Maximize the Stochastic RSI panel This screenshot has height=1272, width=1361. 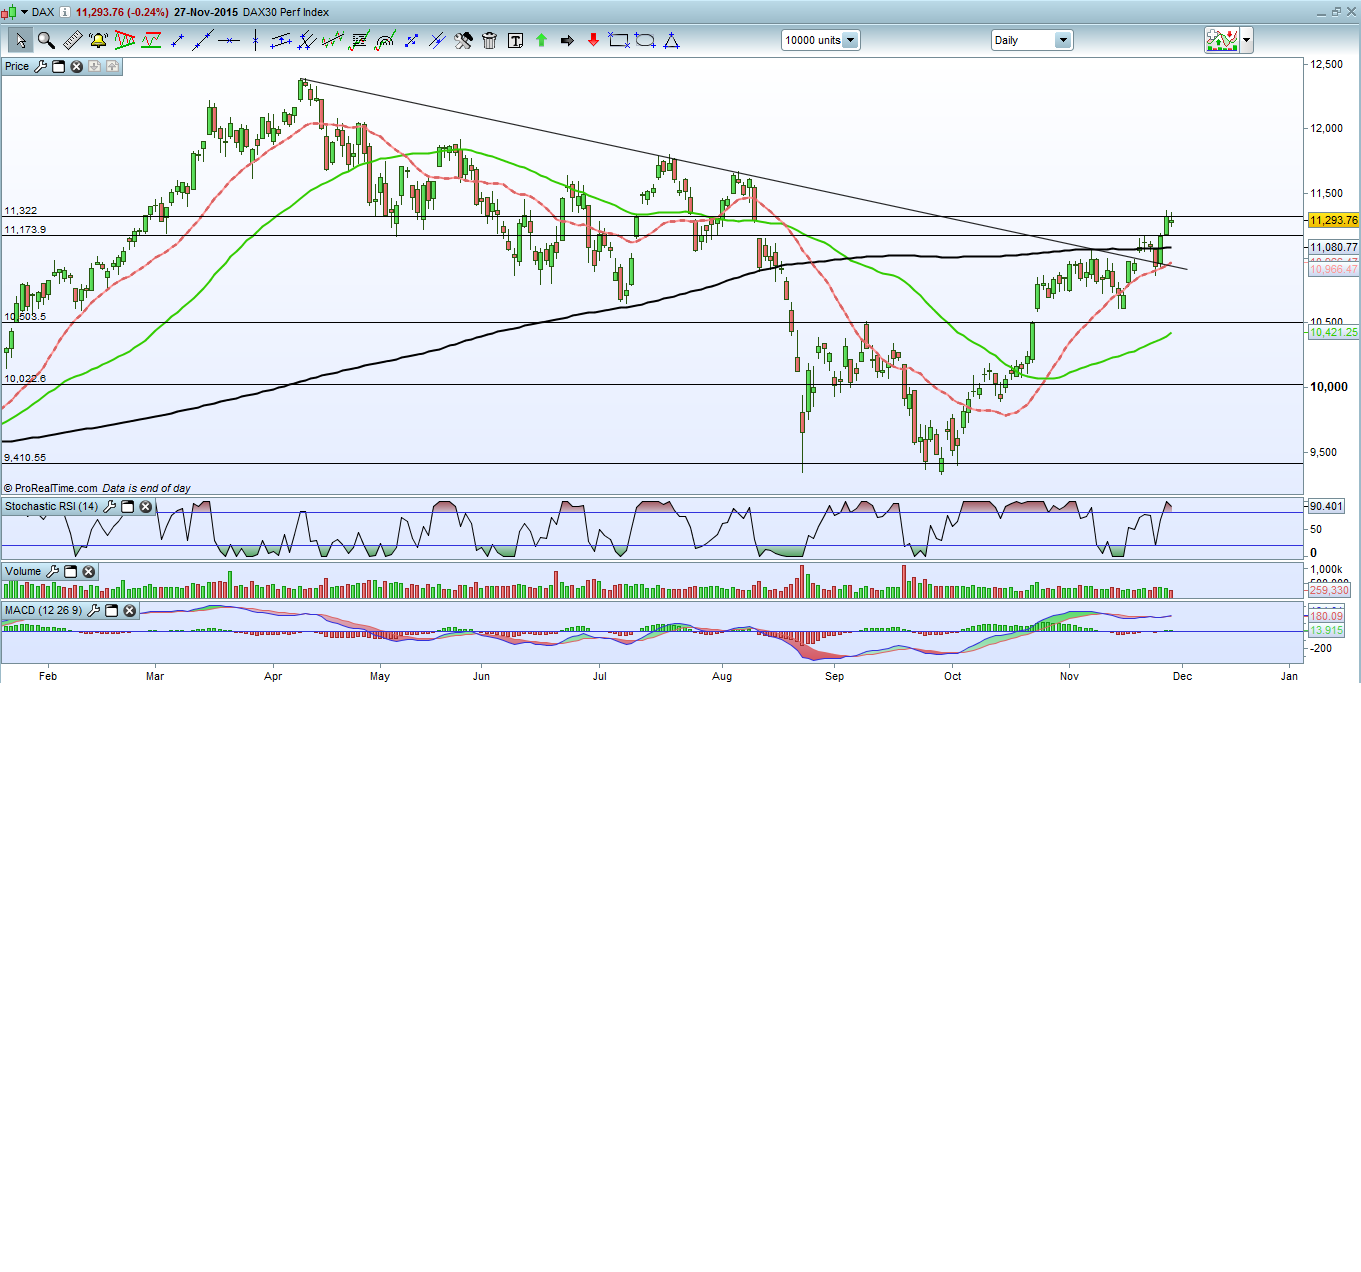[x=127, y=507]
